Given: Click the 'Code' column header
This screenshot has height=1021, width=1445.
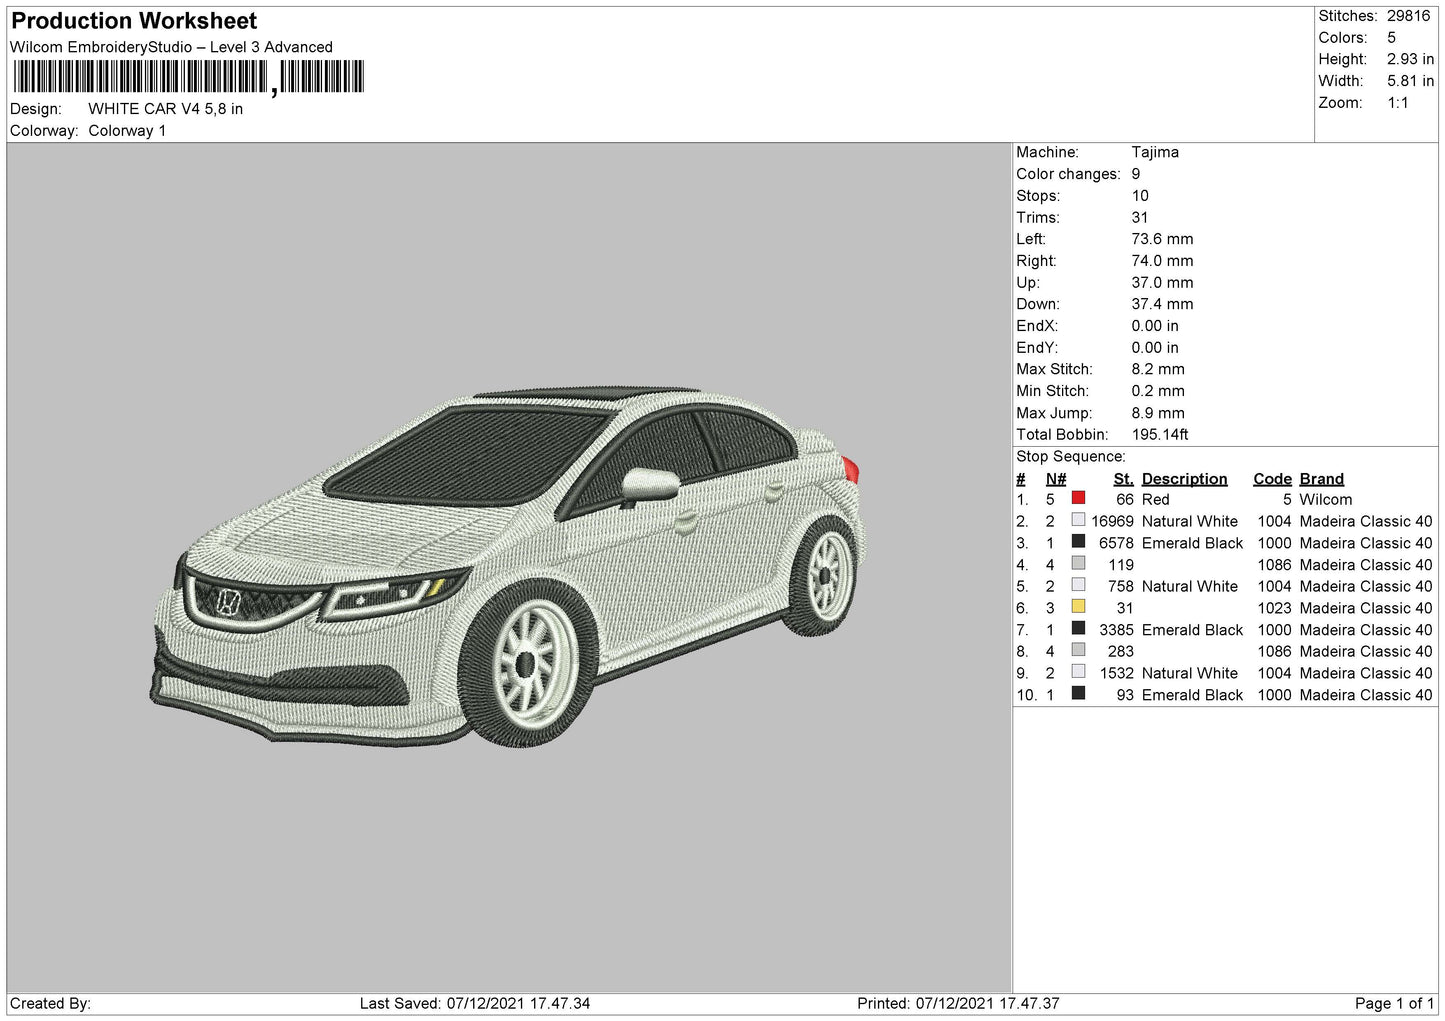Looking at the screenshot, I should pos(1272,479).
